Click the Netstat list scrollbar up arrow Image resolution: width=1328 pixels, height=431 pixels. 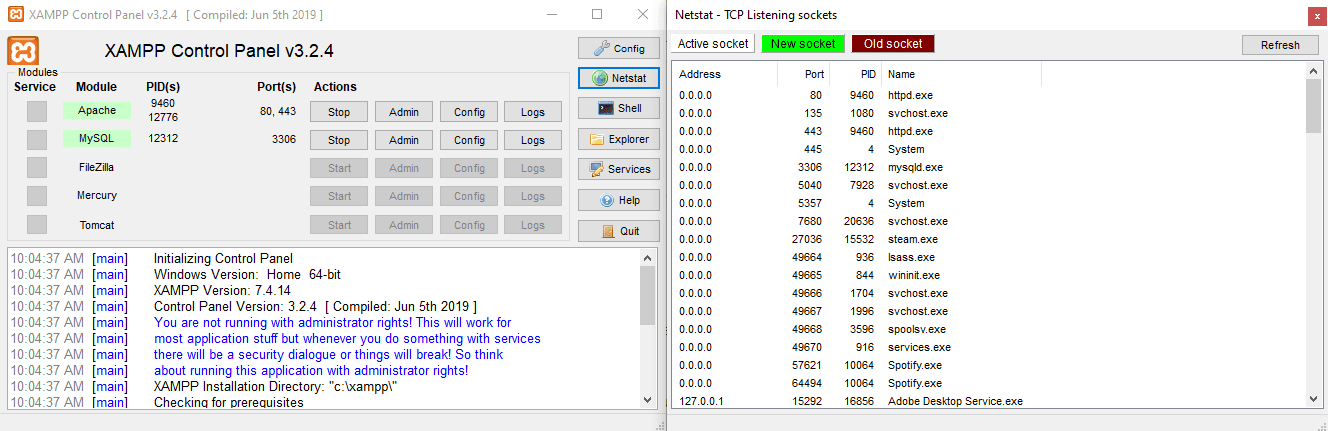pyautogui.click(x=1313, y=71)
